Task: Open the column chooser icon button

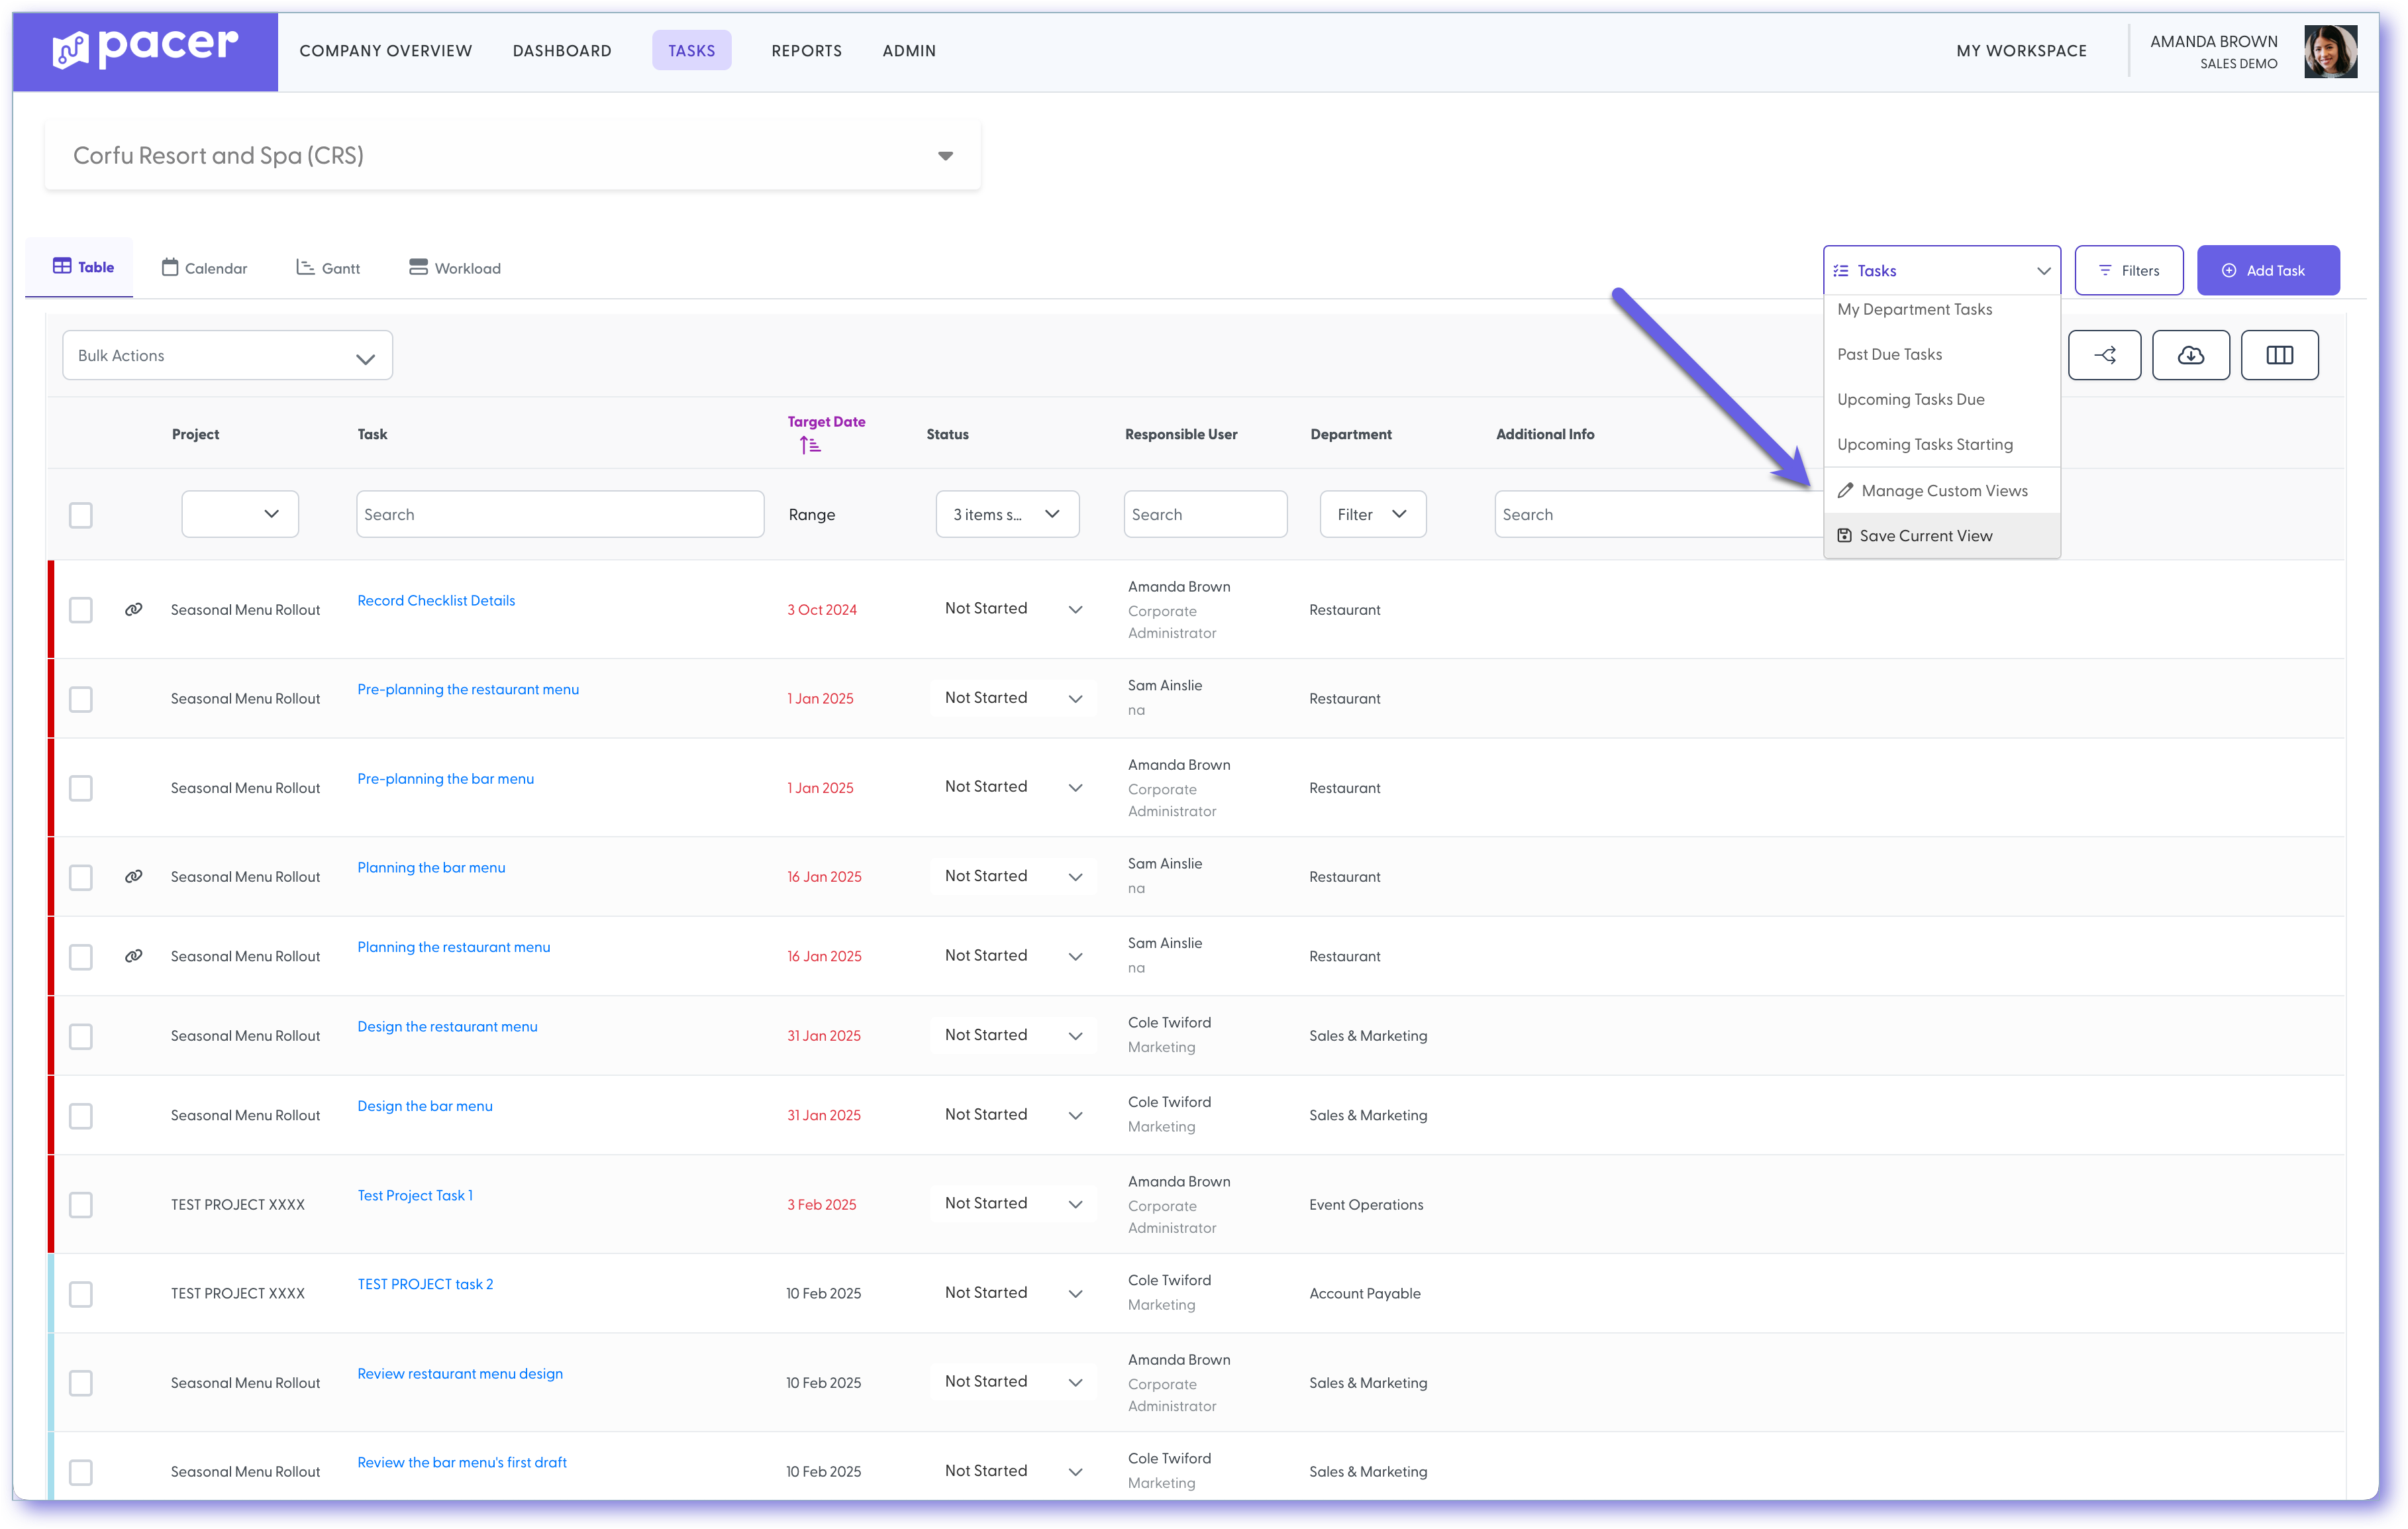Action: (2279, 355)
